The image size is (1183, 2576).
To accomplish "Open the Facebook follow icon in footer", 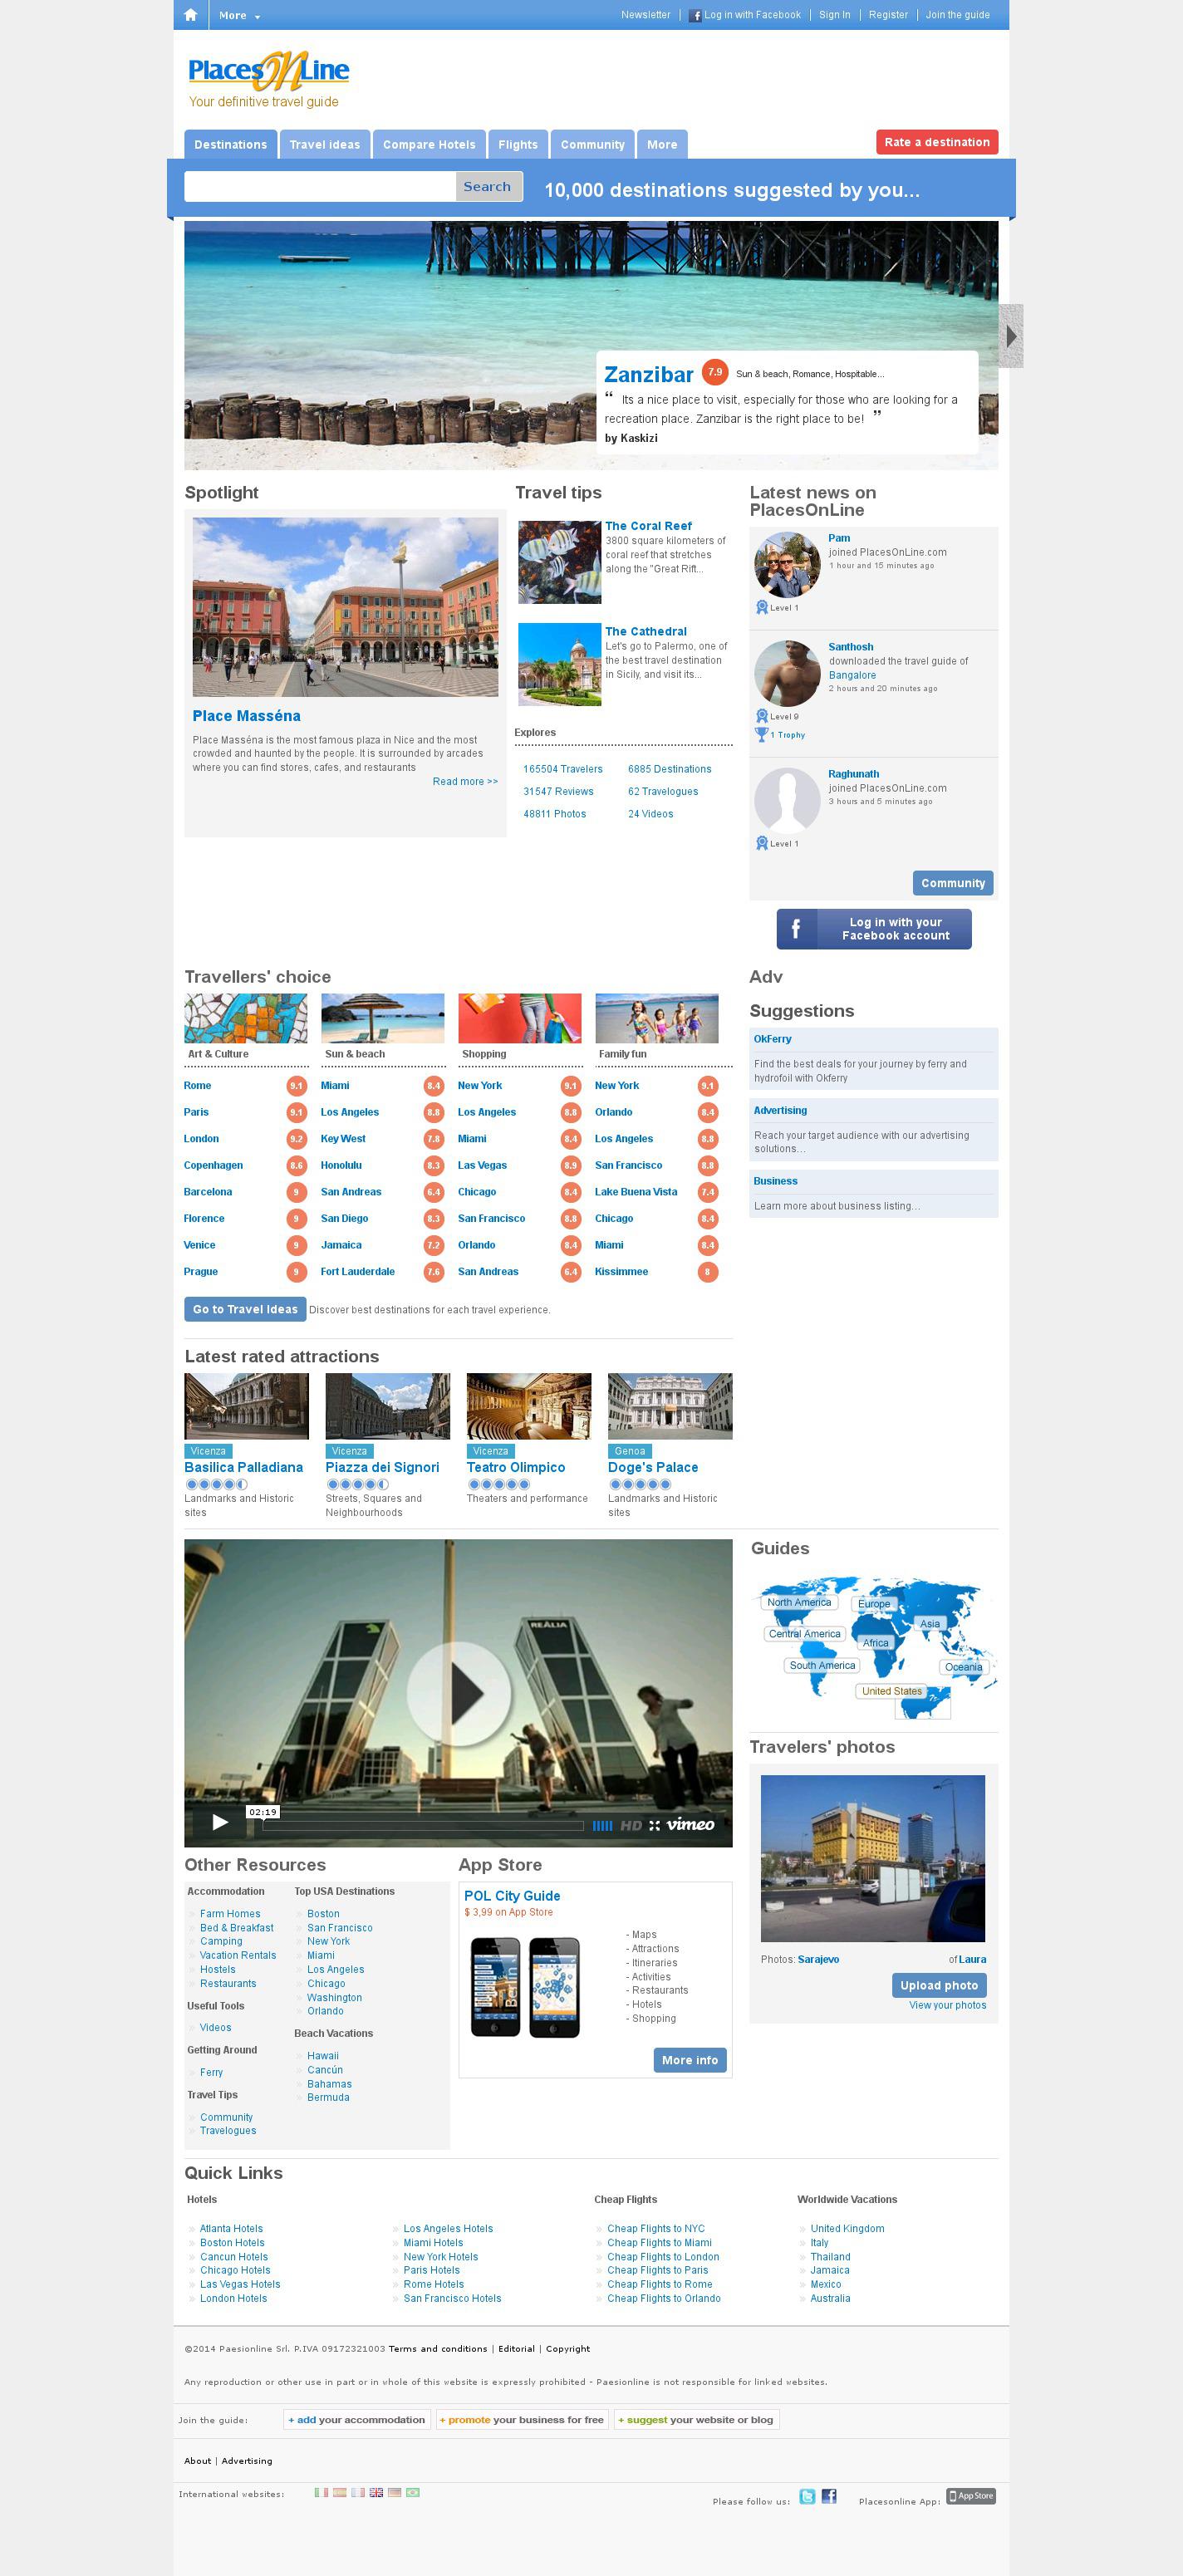I will [x=829, y=2496].
